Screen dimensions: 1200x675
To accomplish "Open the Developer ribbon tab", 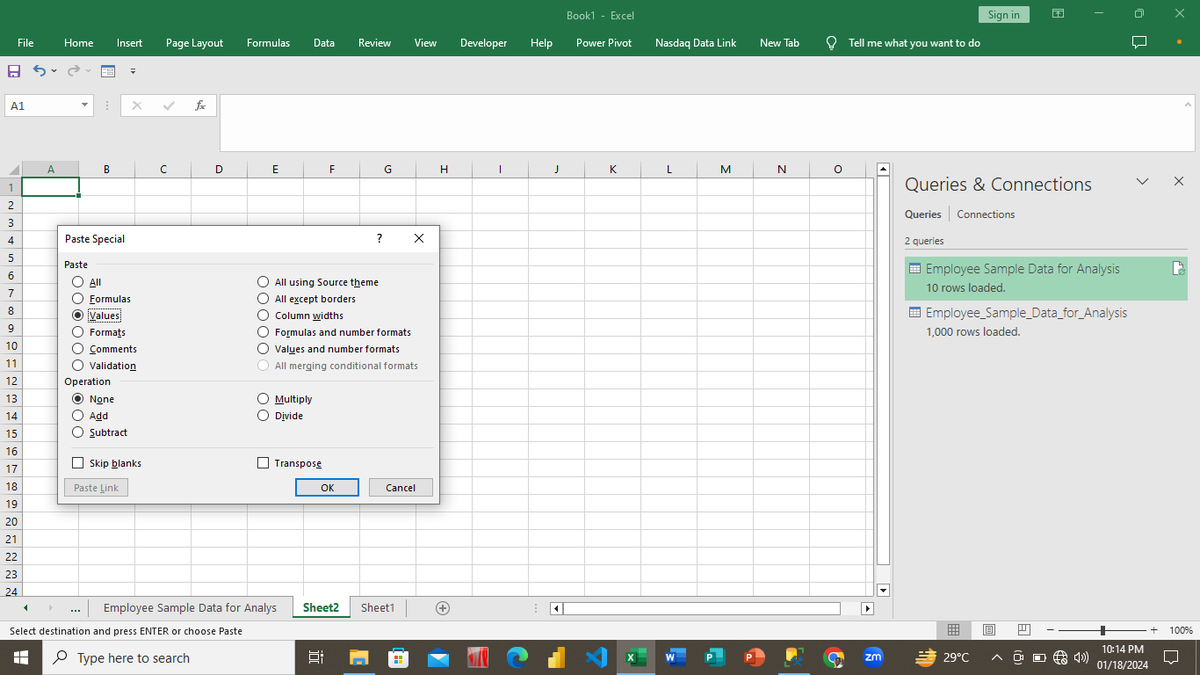I will tap(483, 43).
